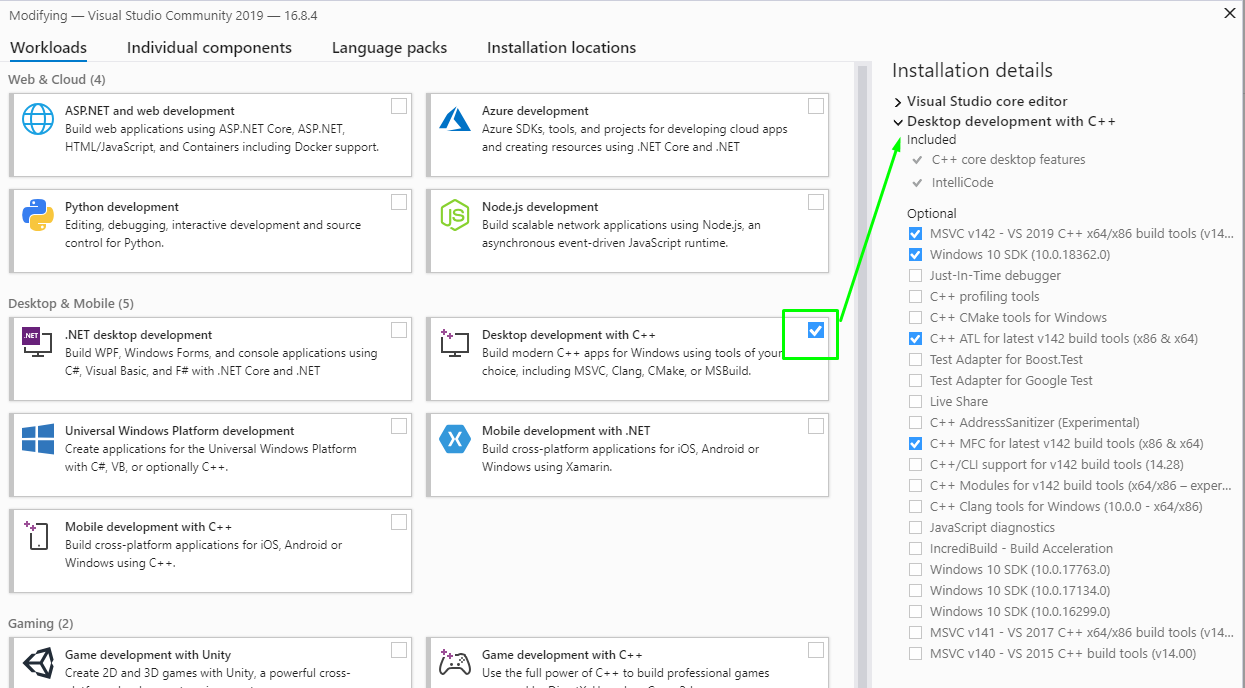Click the .NET desktop development icon
Viewport: 1245px width, 688px height.
click(38, 343)
